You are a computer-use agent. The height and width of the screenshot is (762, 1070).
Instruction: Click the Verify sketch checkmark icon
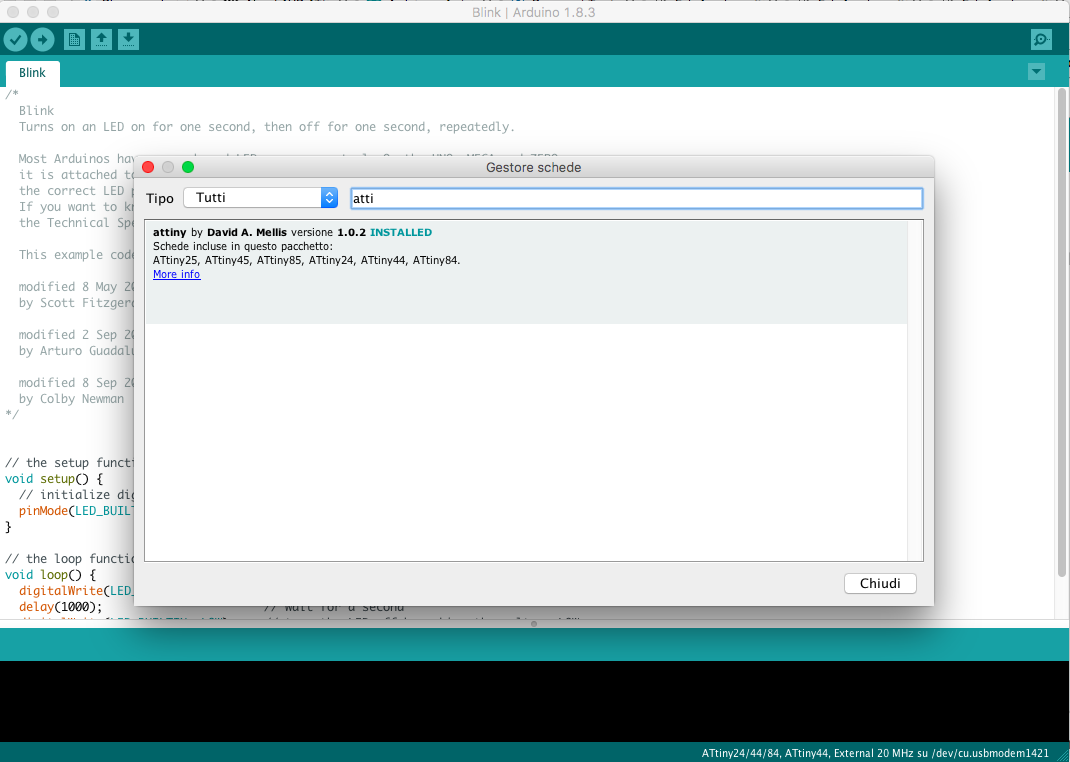pyautogui.click(x=16, y=40)
